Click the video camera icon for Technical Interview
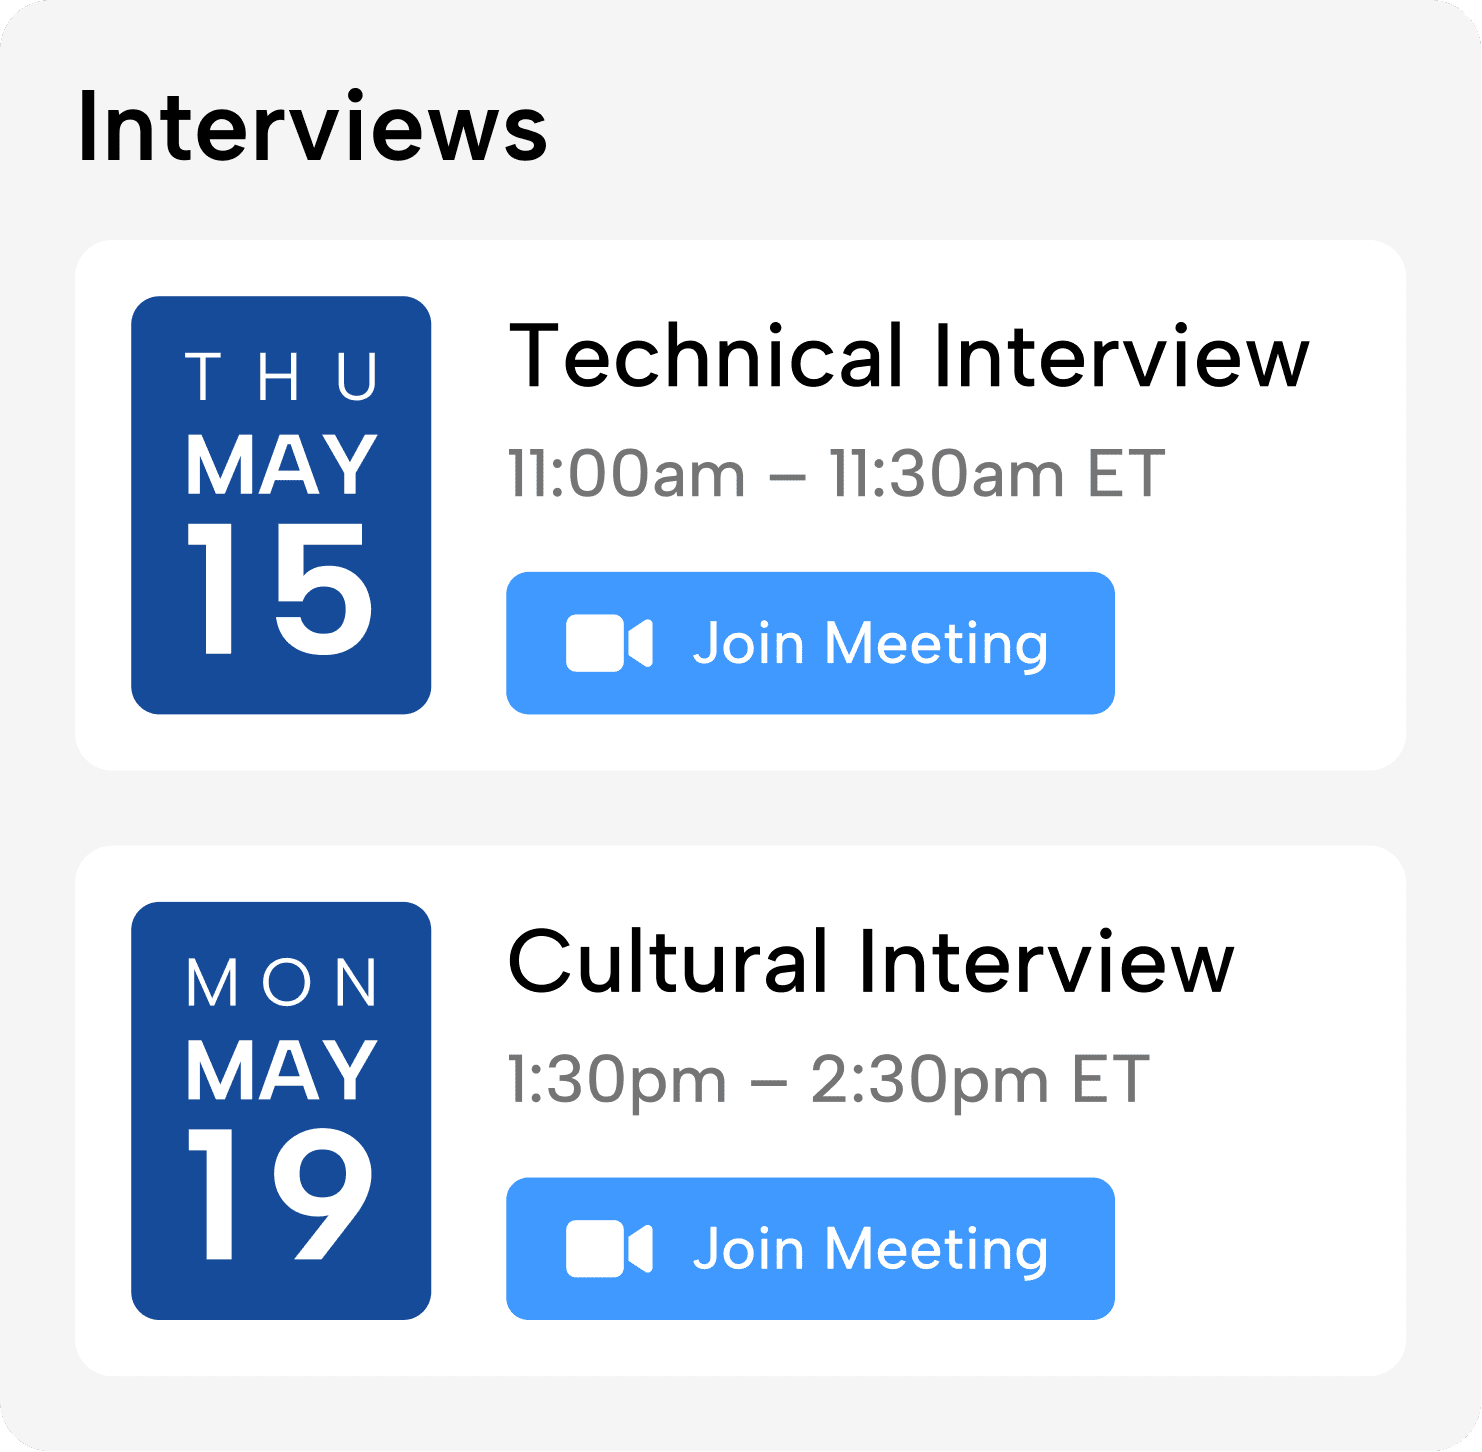Screen dimensions: 1482x1452 pyautogui.click(x=609, y=643)
